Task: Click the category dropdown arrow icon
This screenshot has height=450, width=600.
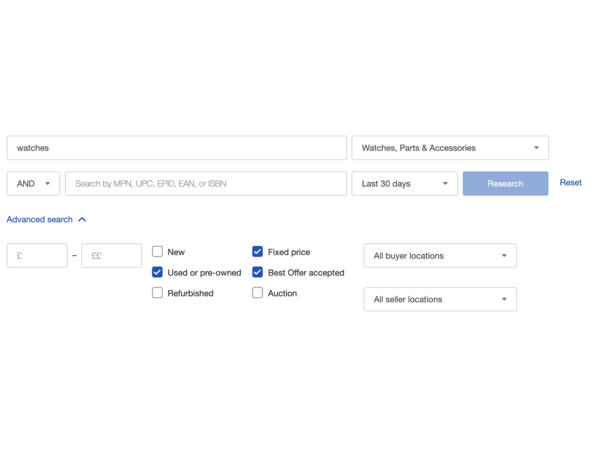Action: pyautogui.click(x=536, y=148)
